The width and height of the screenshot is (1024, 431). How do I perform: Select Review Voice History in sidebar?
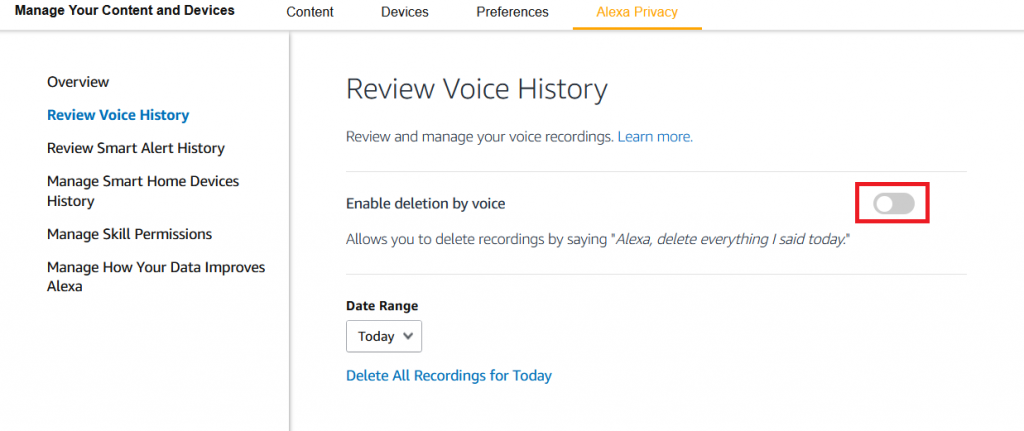click(x=118, y=115)
